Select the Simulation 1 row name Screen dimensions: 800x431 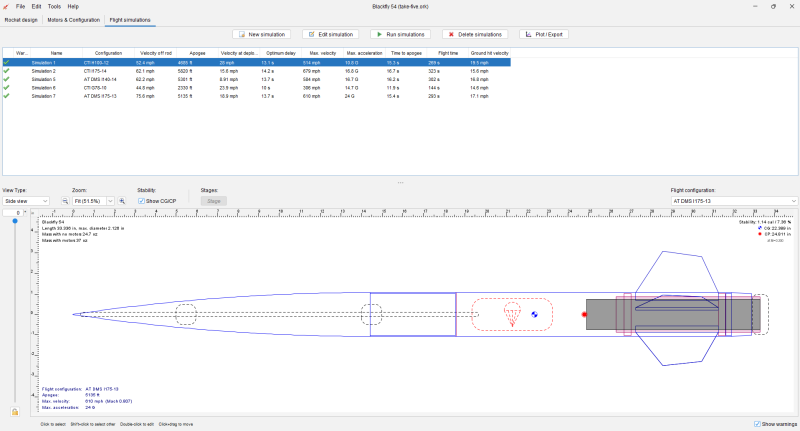[43, 63]
